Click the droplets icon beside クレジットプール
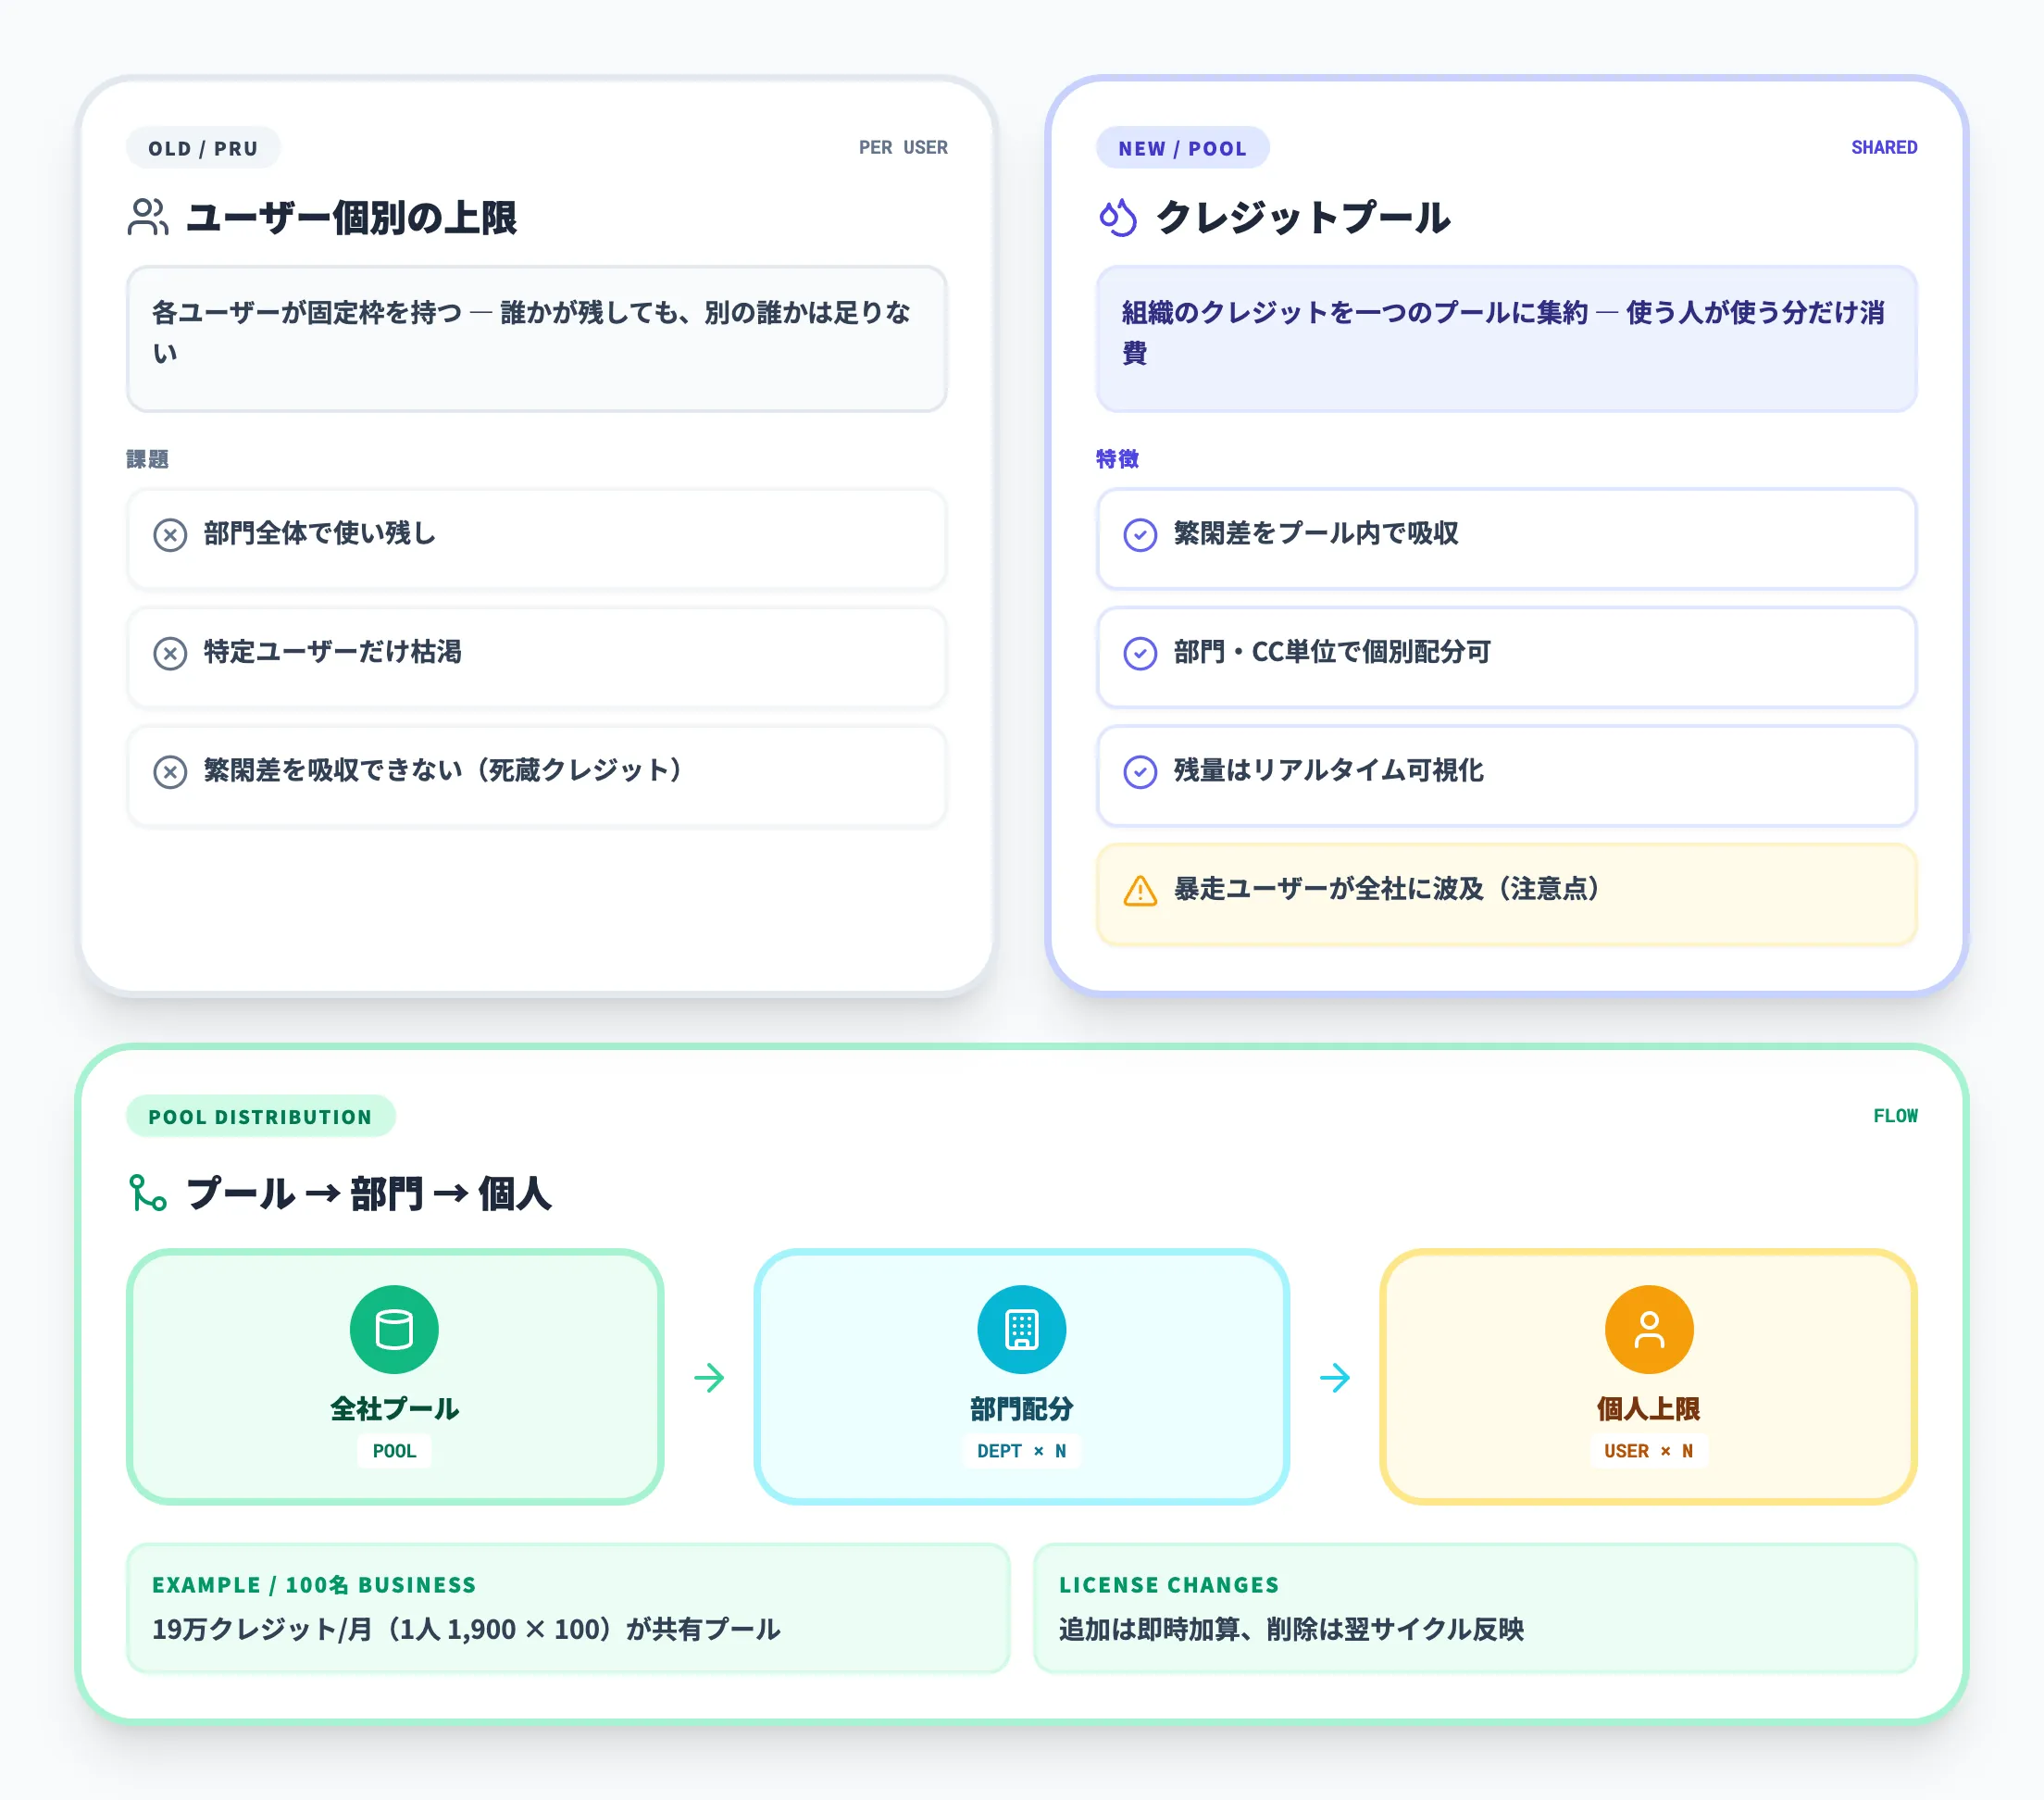This screenshot has height=1800, width=2044. coord(1118,217)
